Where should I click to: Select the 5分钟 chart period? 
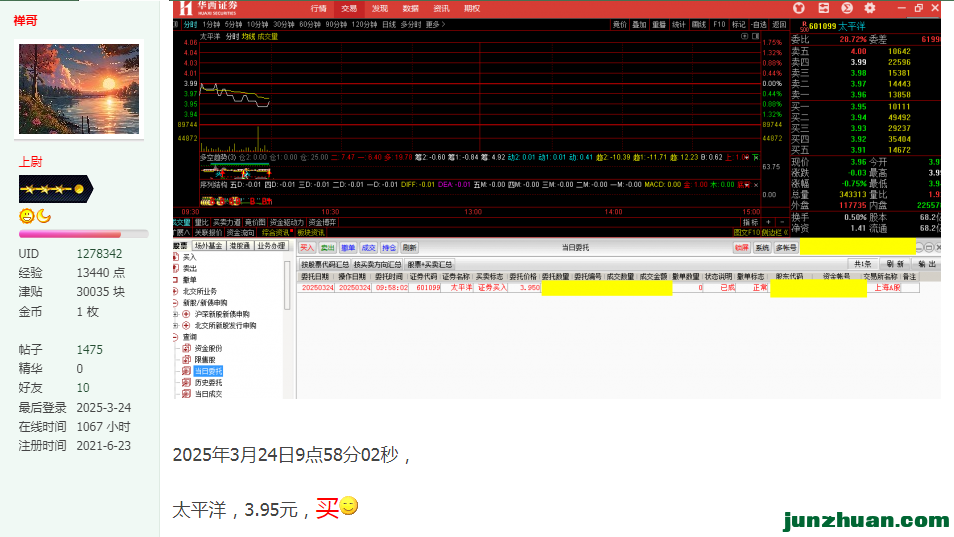[234, 24]
